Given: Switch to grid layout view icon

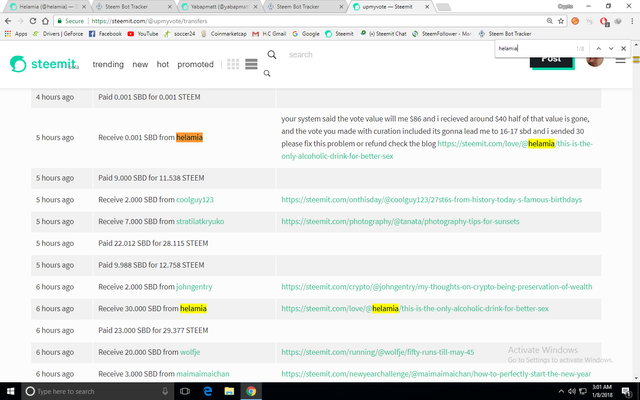Looking at the screenshot, I should coord(233,64).
